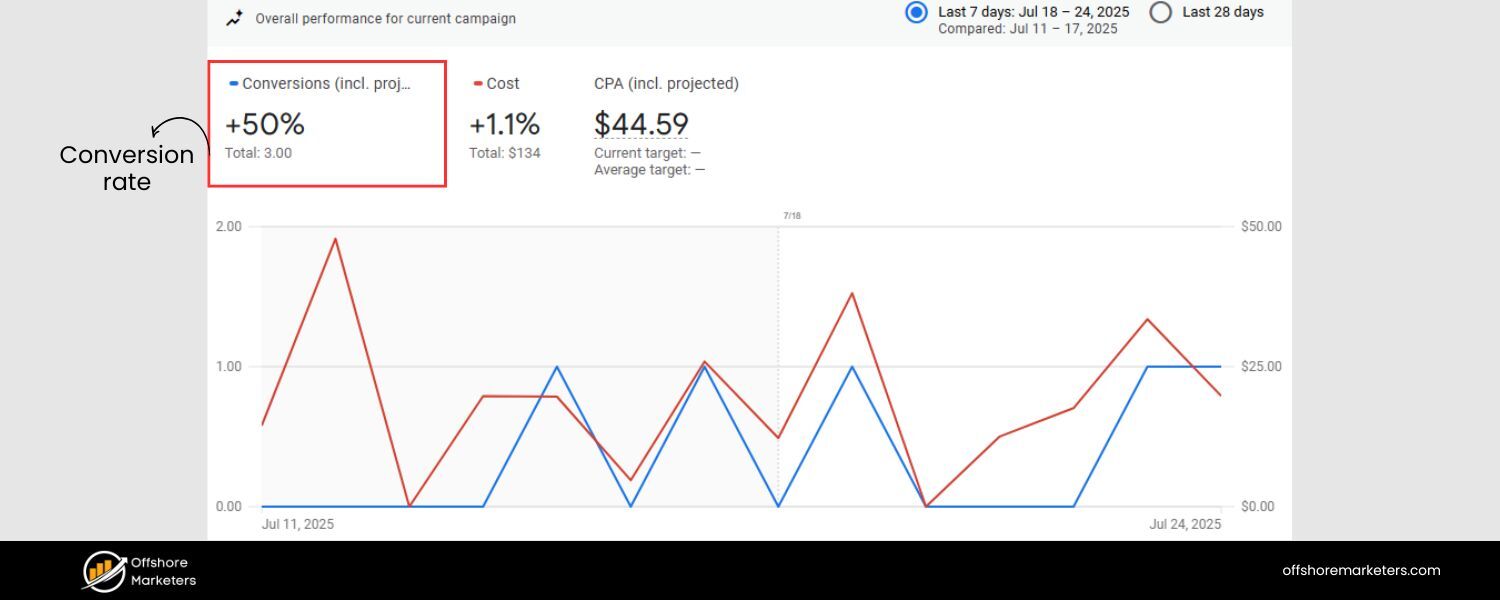Click the 'Jul 24, 2025' date label

(x=1184, y=523)
